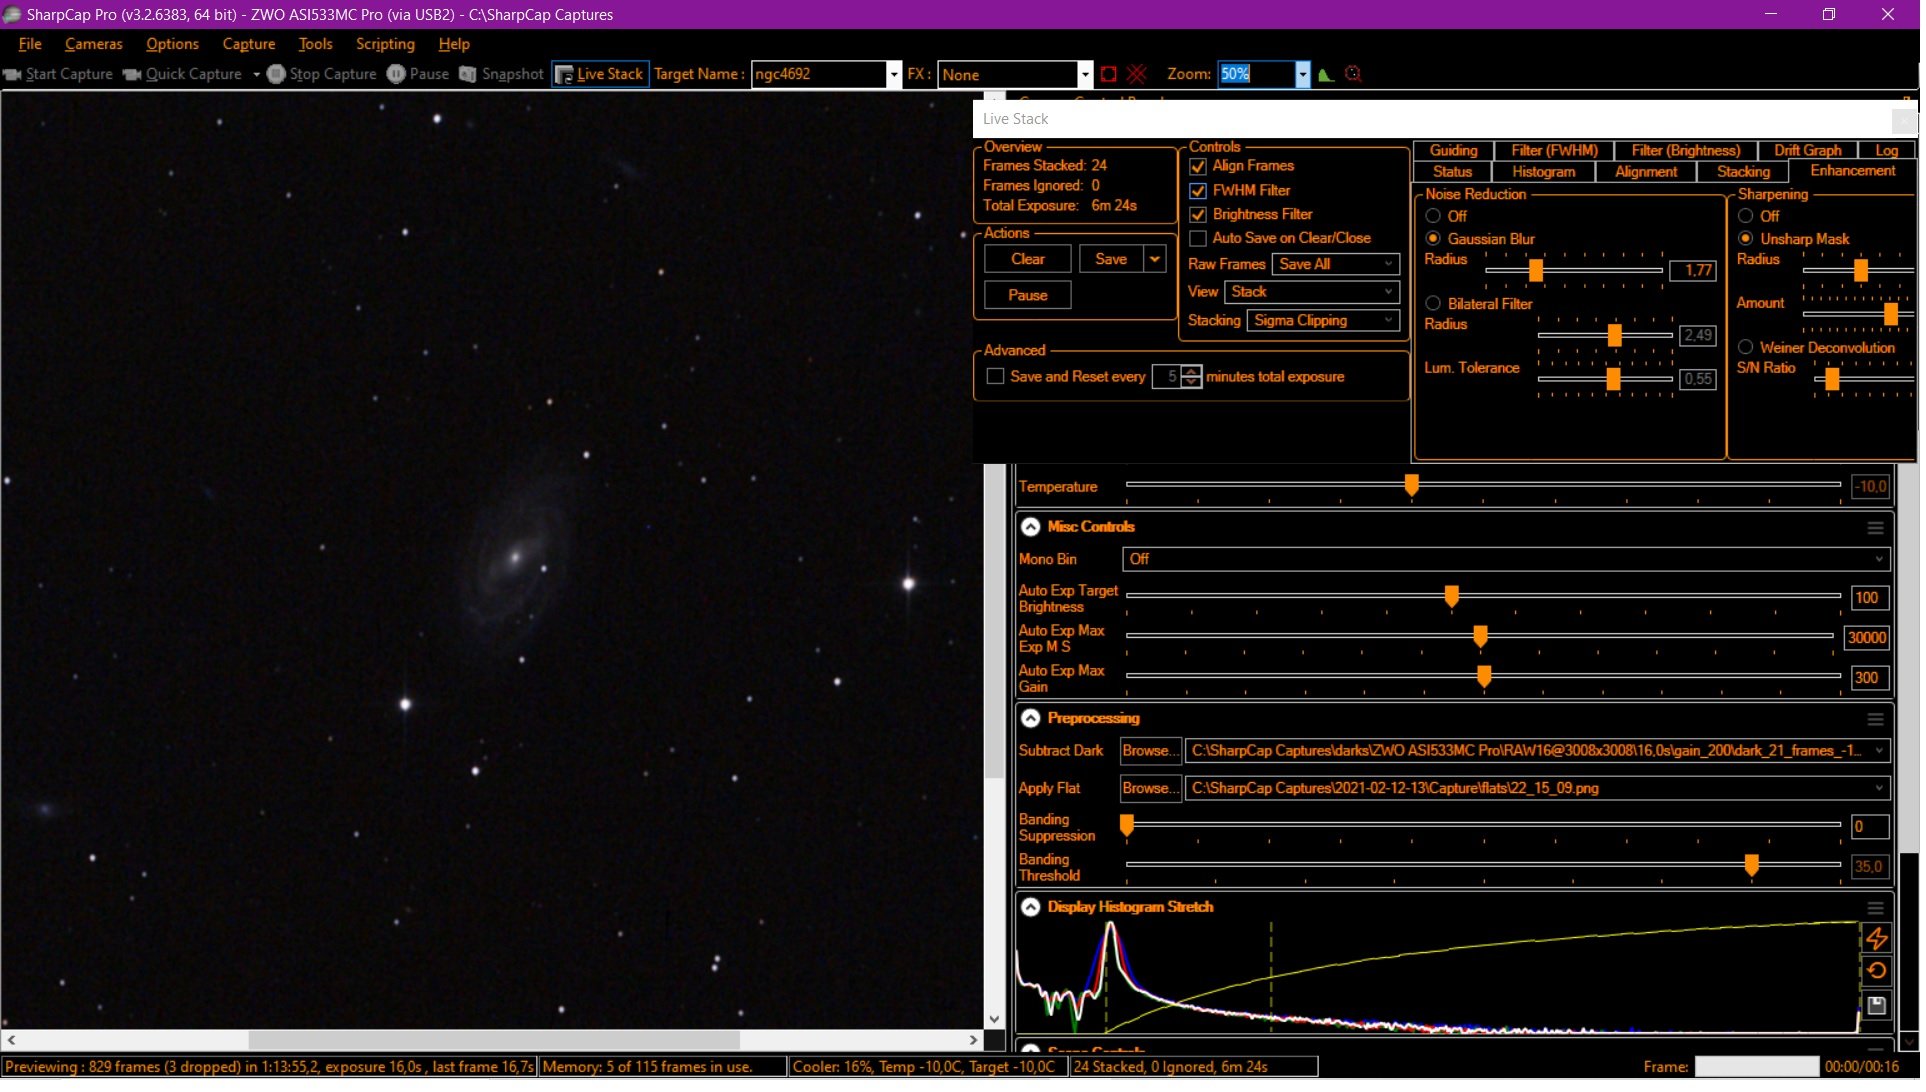Open the Scripting menu
1926x1092 pixels.
(x=386, y=44)
